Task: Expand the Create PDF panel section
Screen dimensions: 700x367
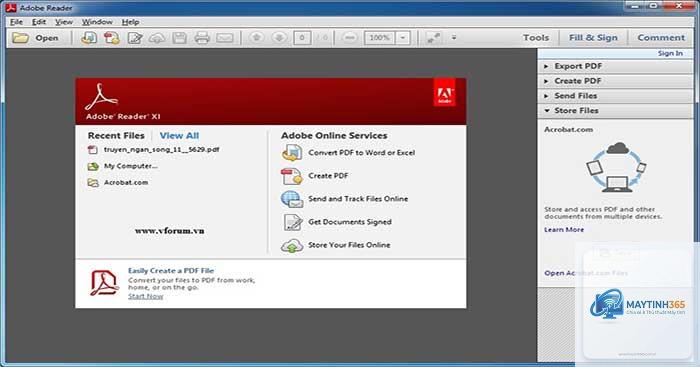Action: (x=615, y=81)
